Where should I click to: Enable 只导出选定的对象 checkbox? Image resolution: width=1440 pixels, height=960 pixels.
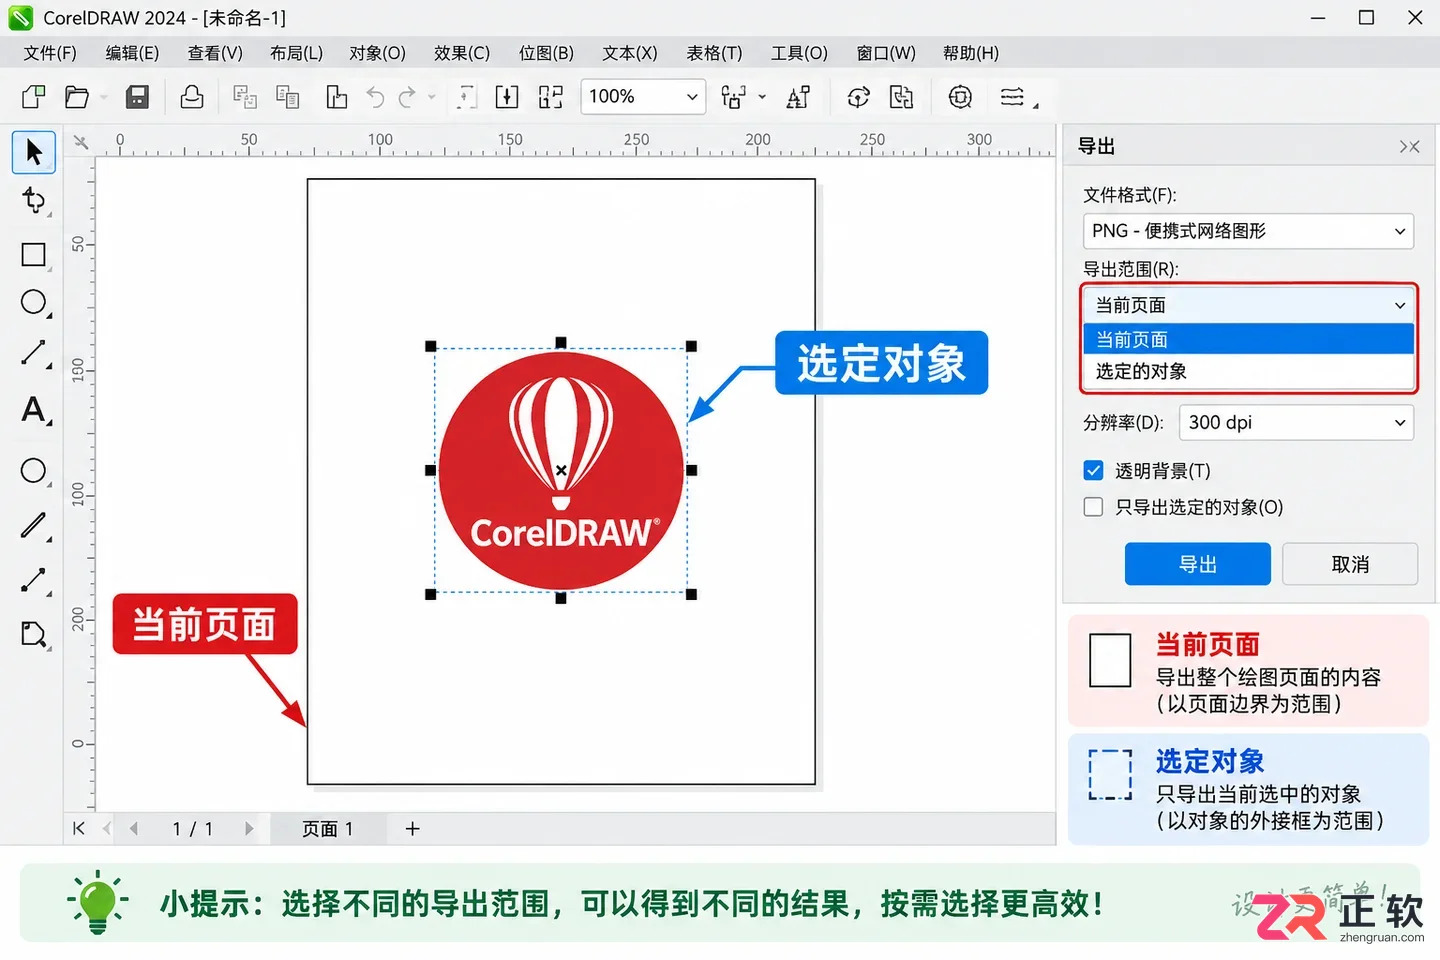pyautogui.click(x=1094, y=507)
